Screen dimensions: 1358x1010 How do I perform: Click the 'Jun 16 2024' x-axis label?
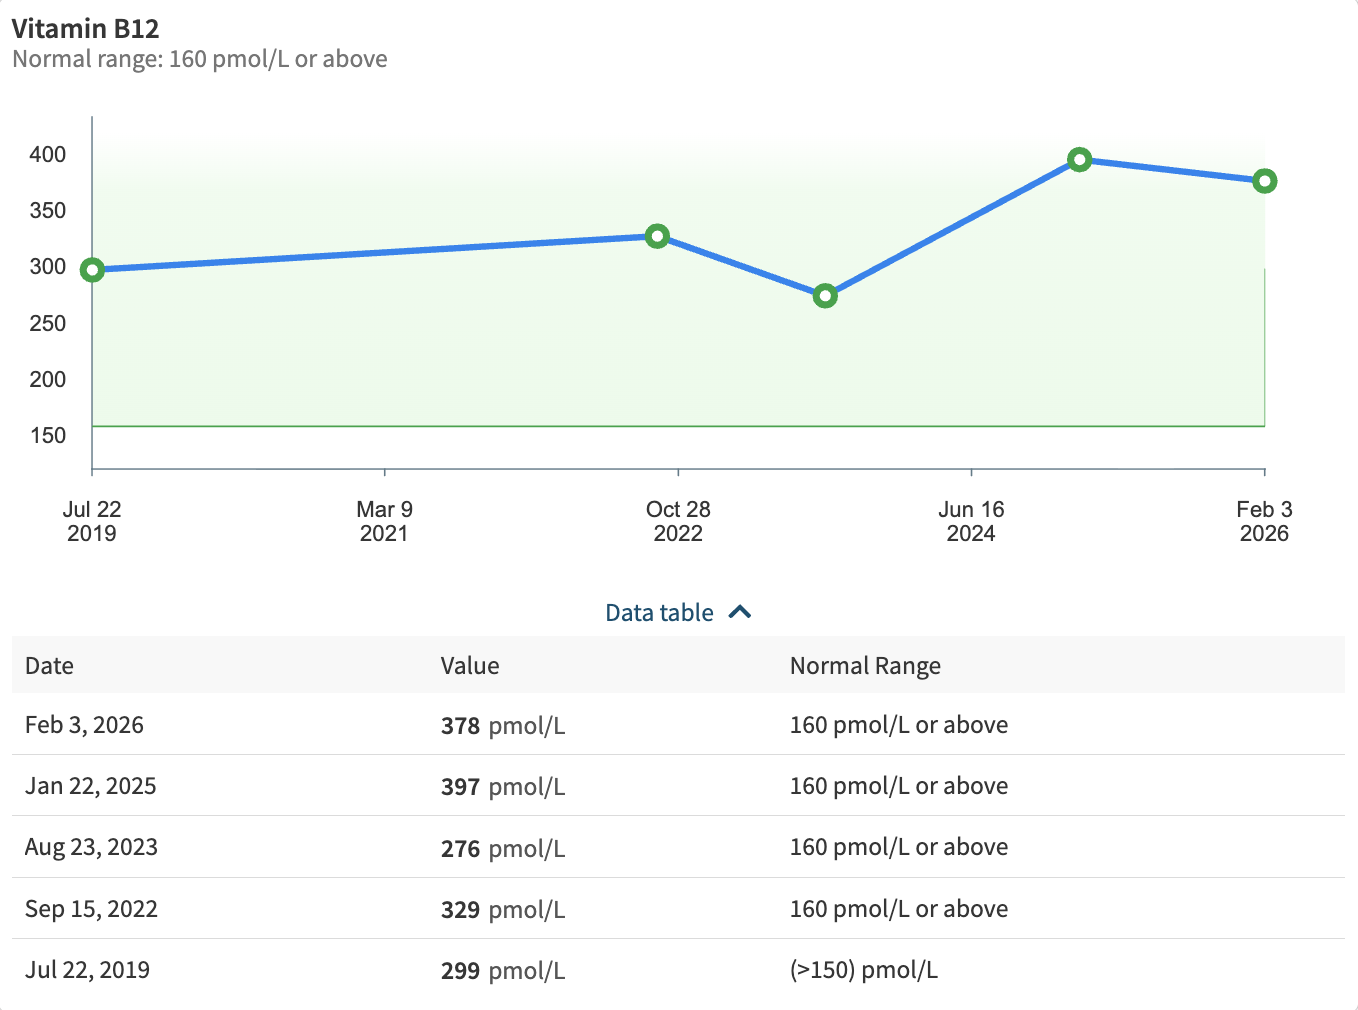(971, 521)
